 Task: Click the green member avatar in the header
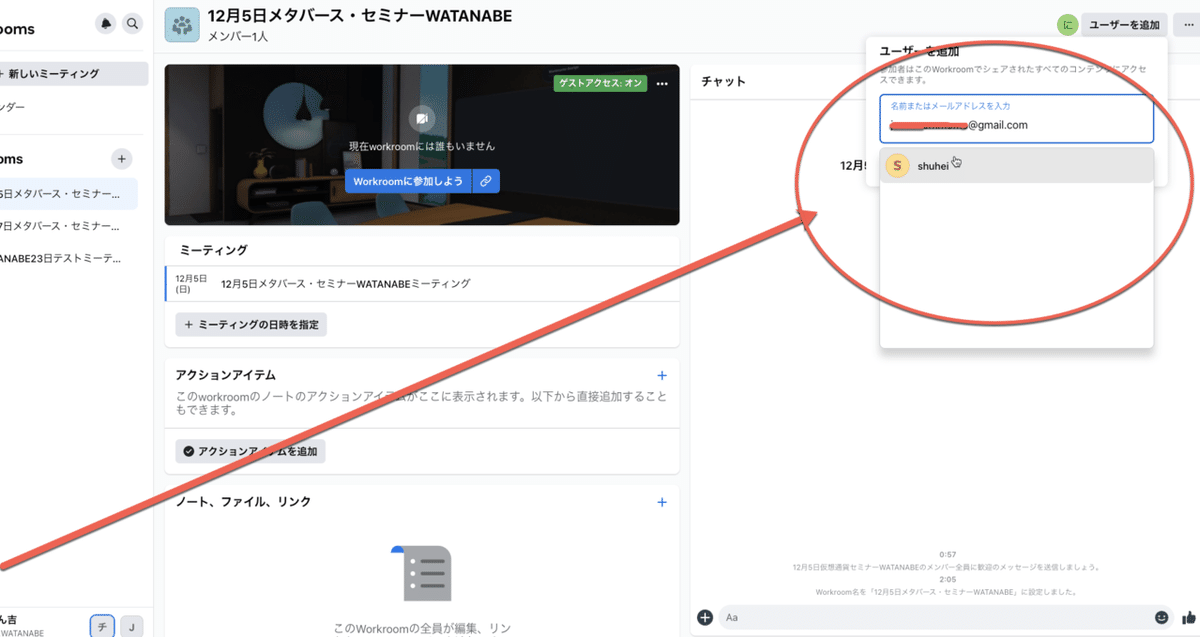pyautogui.click(x=1068, y=25)
